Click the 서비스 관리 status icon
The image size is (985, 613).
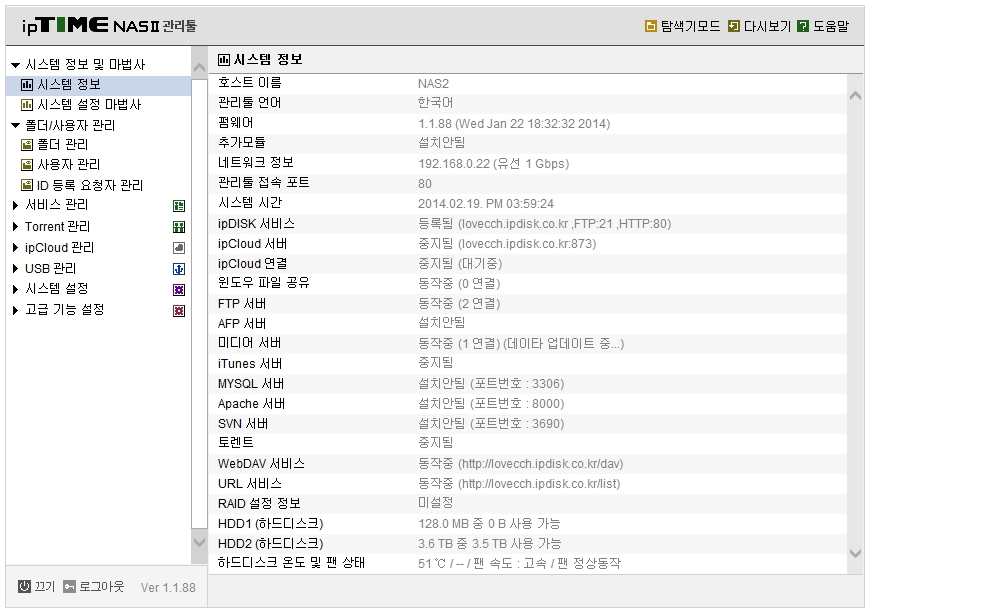click(179, 205)
